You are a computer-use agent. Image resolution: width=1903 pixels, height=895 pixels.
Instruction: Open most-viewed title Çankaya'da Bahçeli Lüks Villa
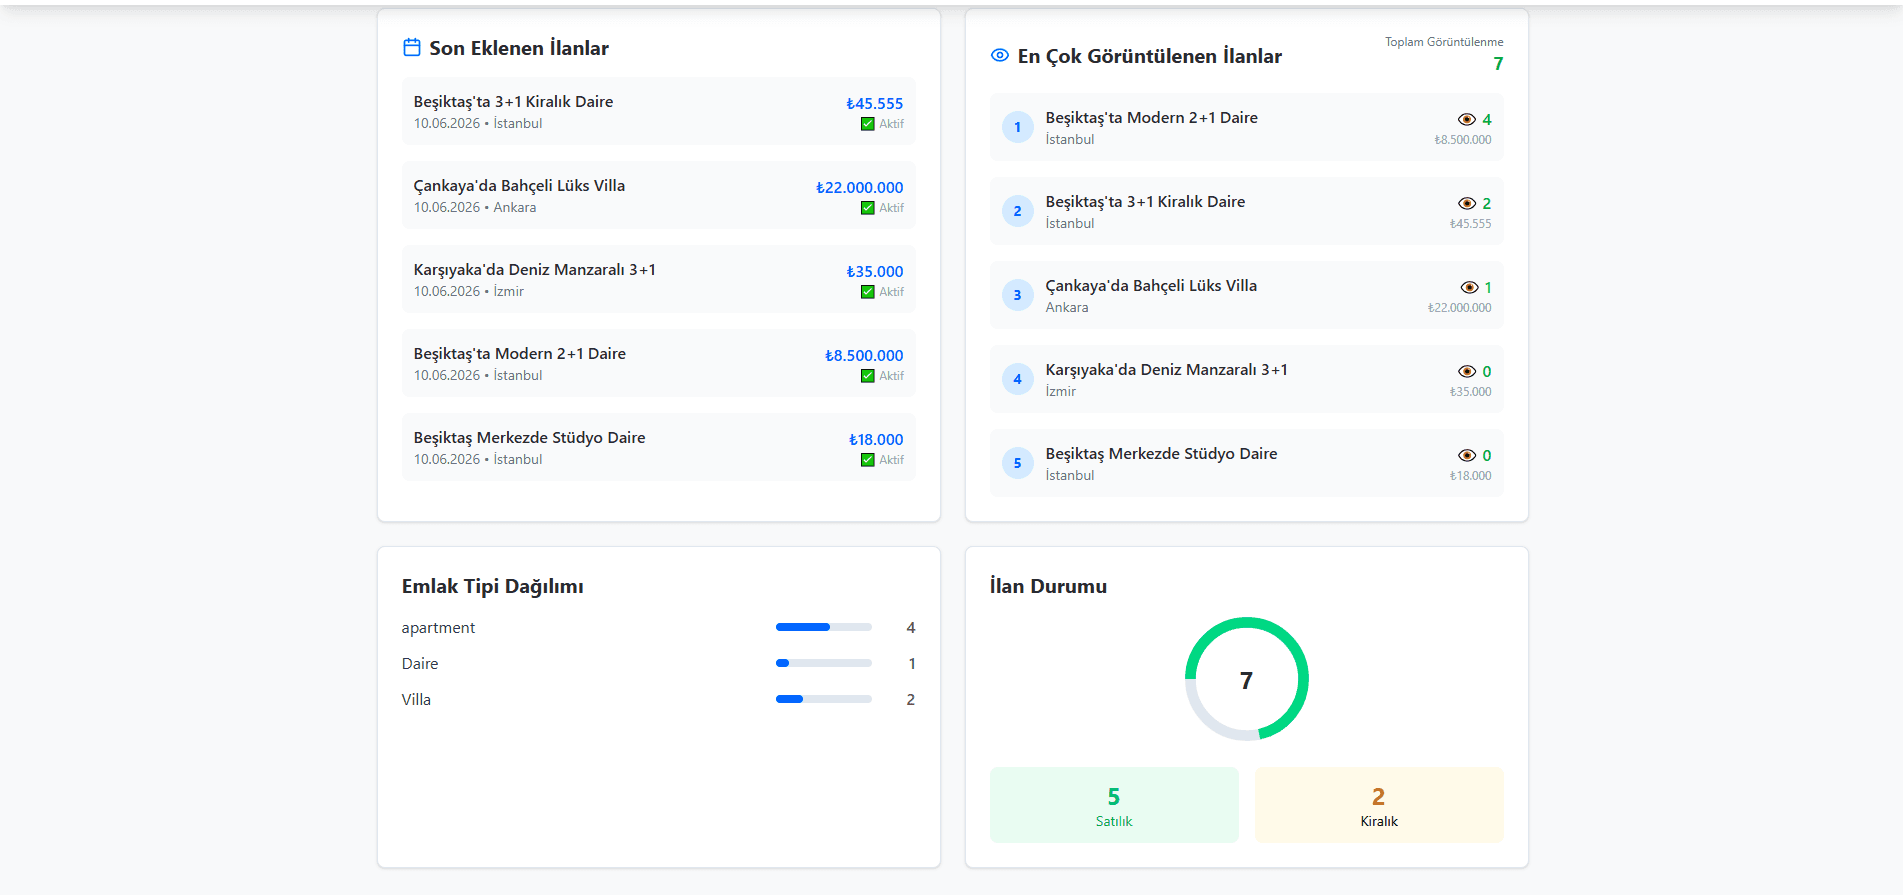[1151, 285]
